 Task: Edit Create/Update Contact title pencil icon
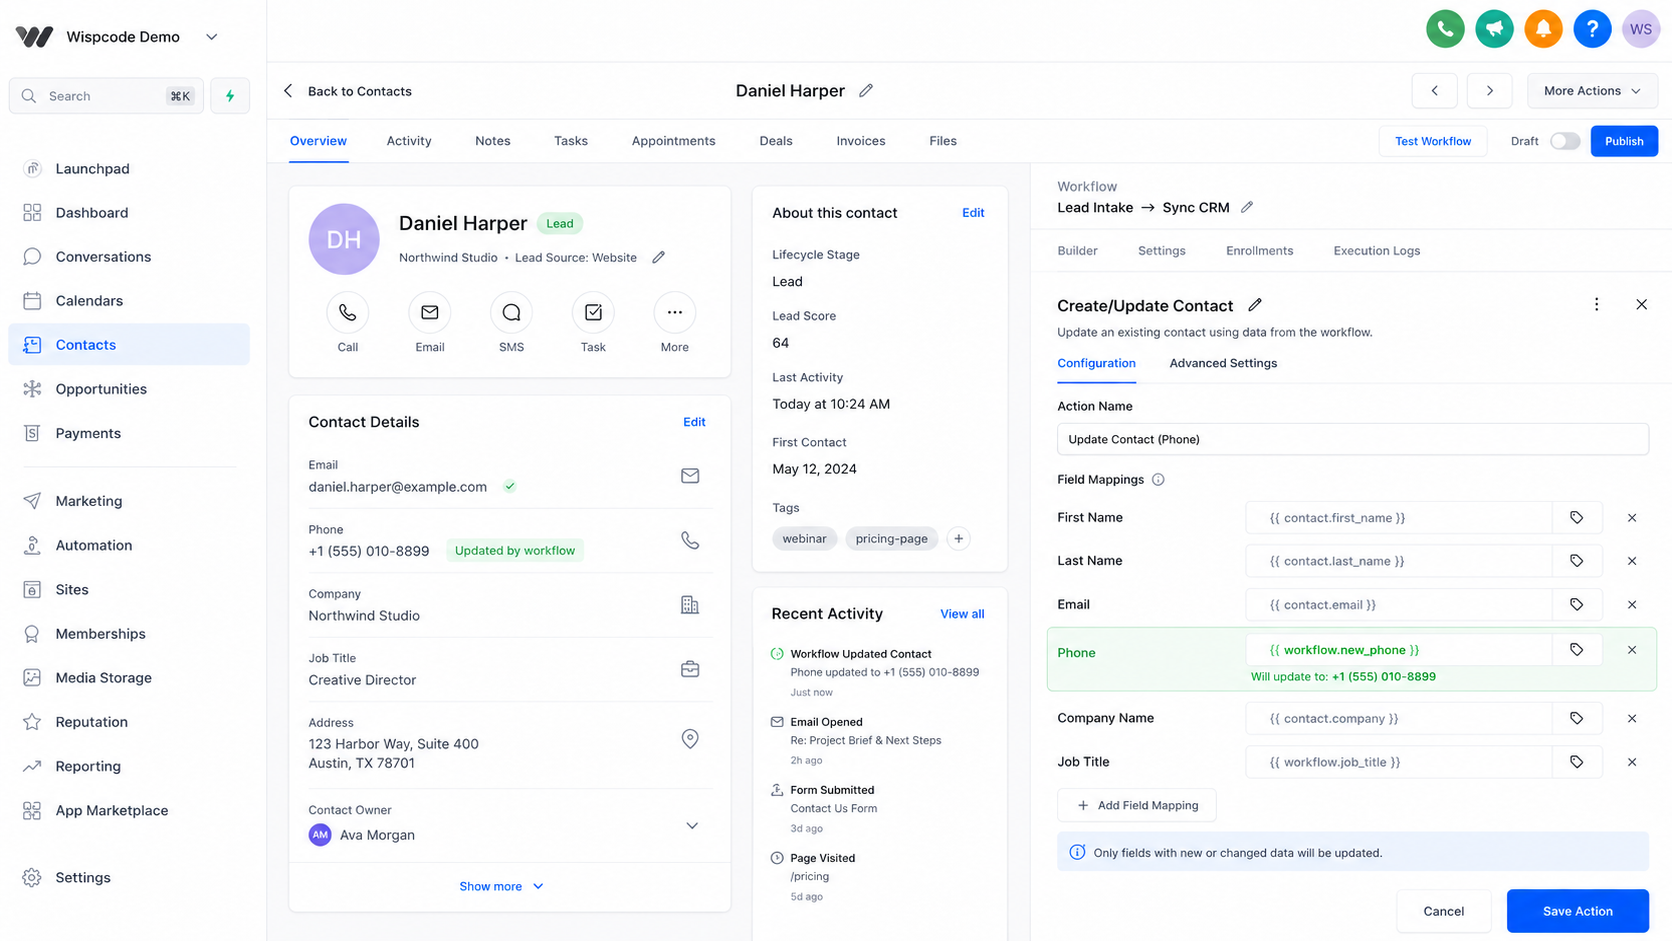tap(1255, 305)
